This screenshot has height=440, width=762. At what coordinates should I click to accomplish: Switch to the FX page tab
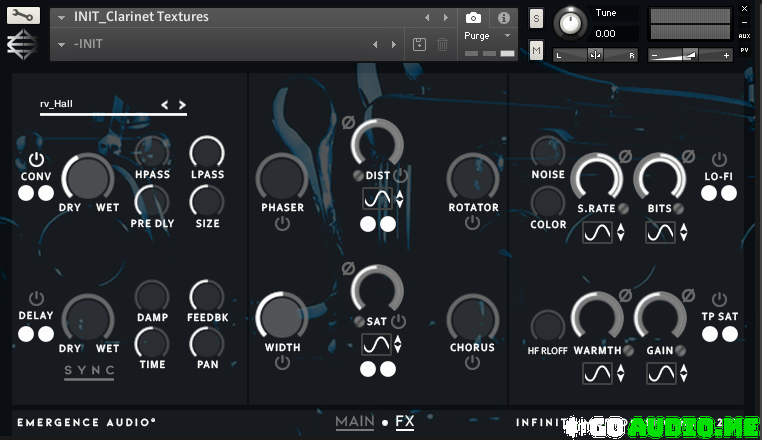tap(405, 422)
